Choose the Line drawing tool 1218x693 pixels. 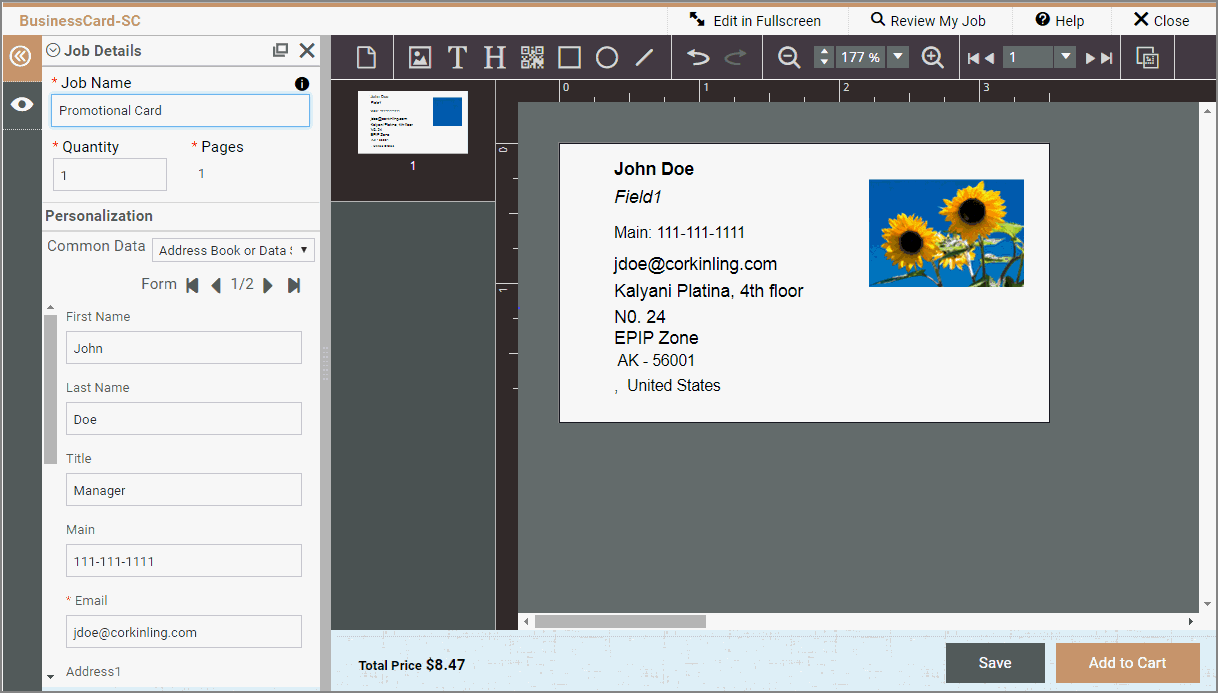coord(645,58)
